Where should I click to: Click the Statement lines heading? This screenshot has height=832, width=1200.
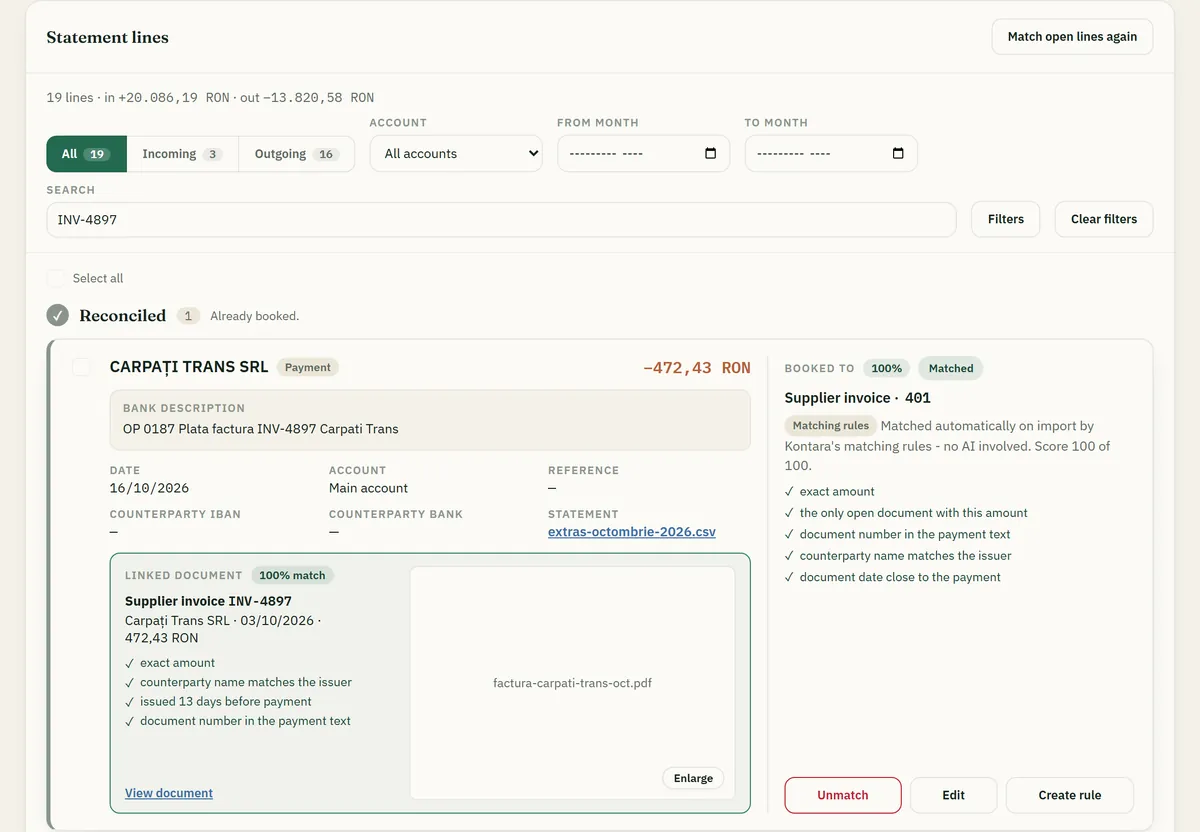click(x=108, y=37)
